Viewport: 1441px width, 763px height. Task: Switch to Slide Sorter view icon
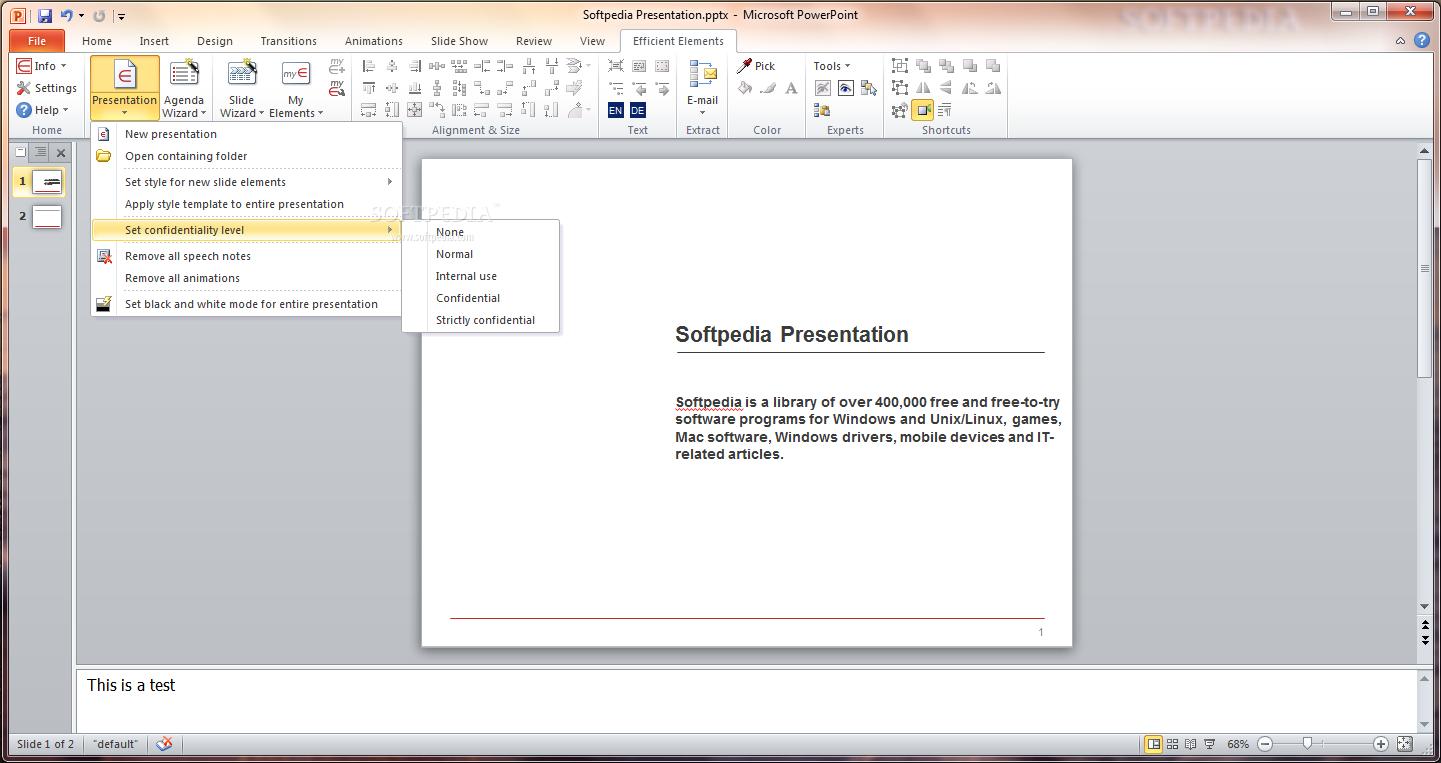pyautogui.click(x=1172, y=744)
